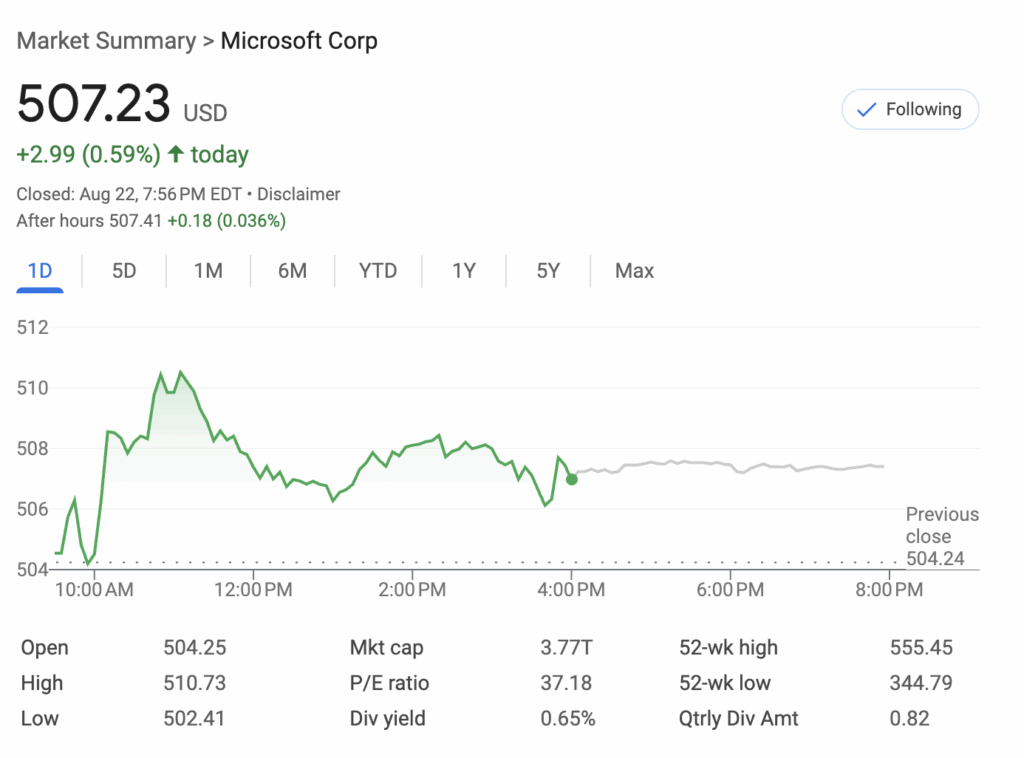Click the Previous close 504.24 label
This screenshot has width=1024, height=758.
[942, 537]
